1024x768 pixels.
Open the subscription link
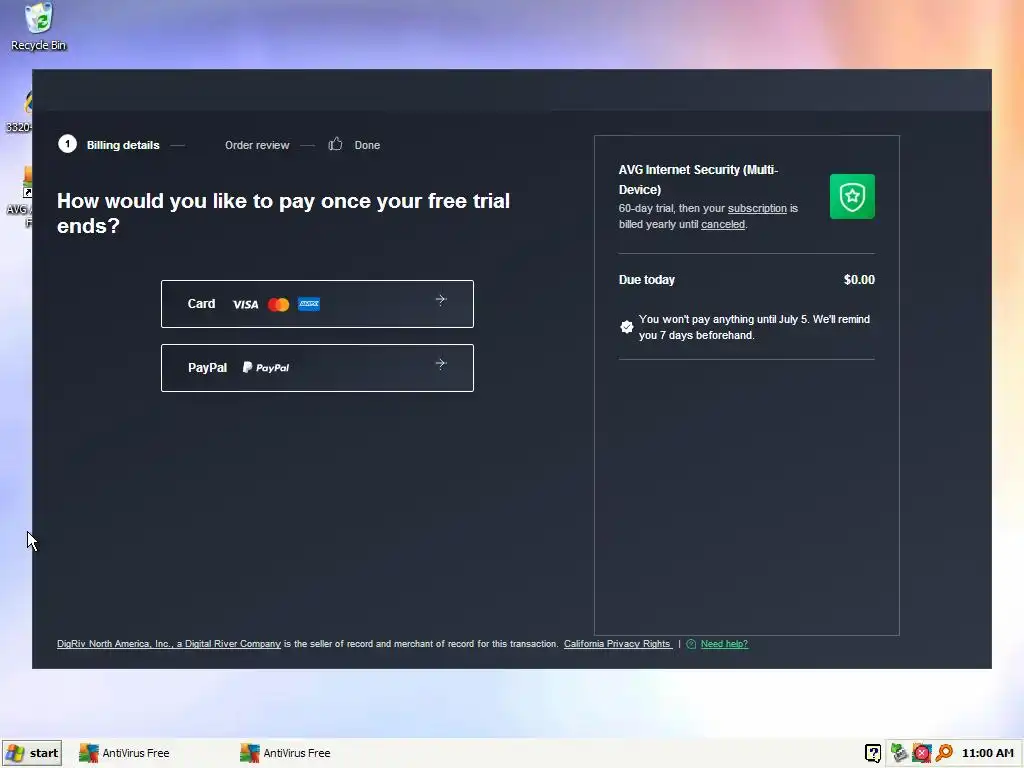pyautogui.click(x=757, y=208)
